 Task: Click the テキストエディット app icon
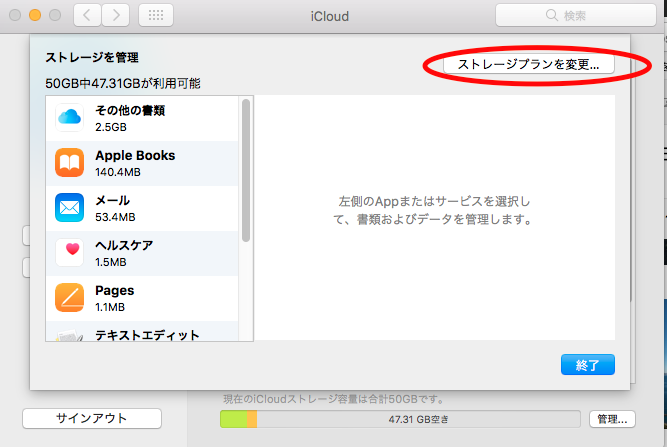(x=69, y=336)
